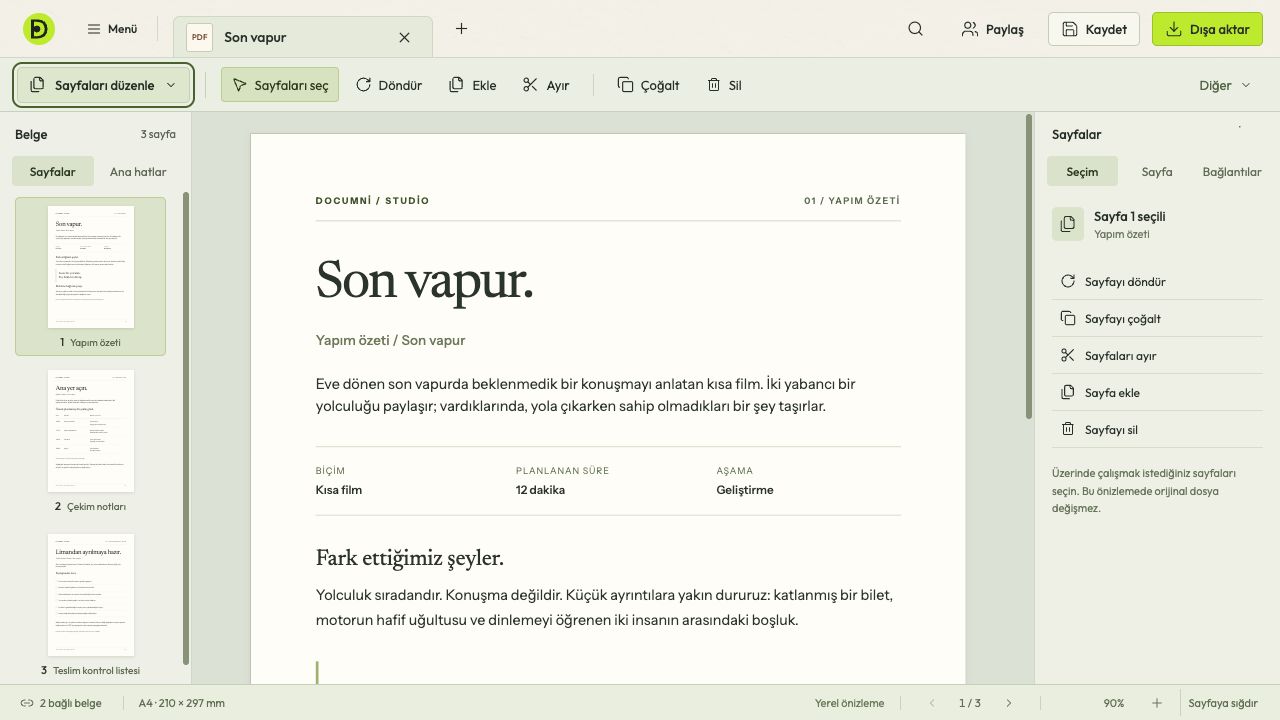Screen dimensions: 1280x720
Task: Click the Sayfa 1 seçili pages icon
Action: coord(1068,224)
